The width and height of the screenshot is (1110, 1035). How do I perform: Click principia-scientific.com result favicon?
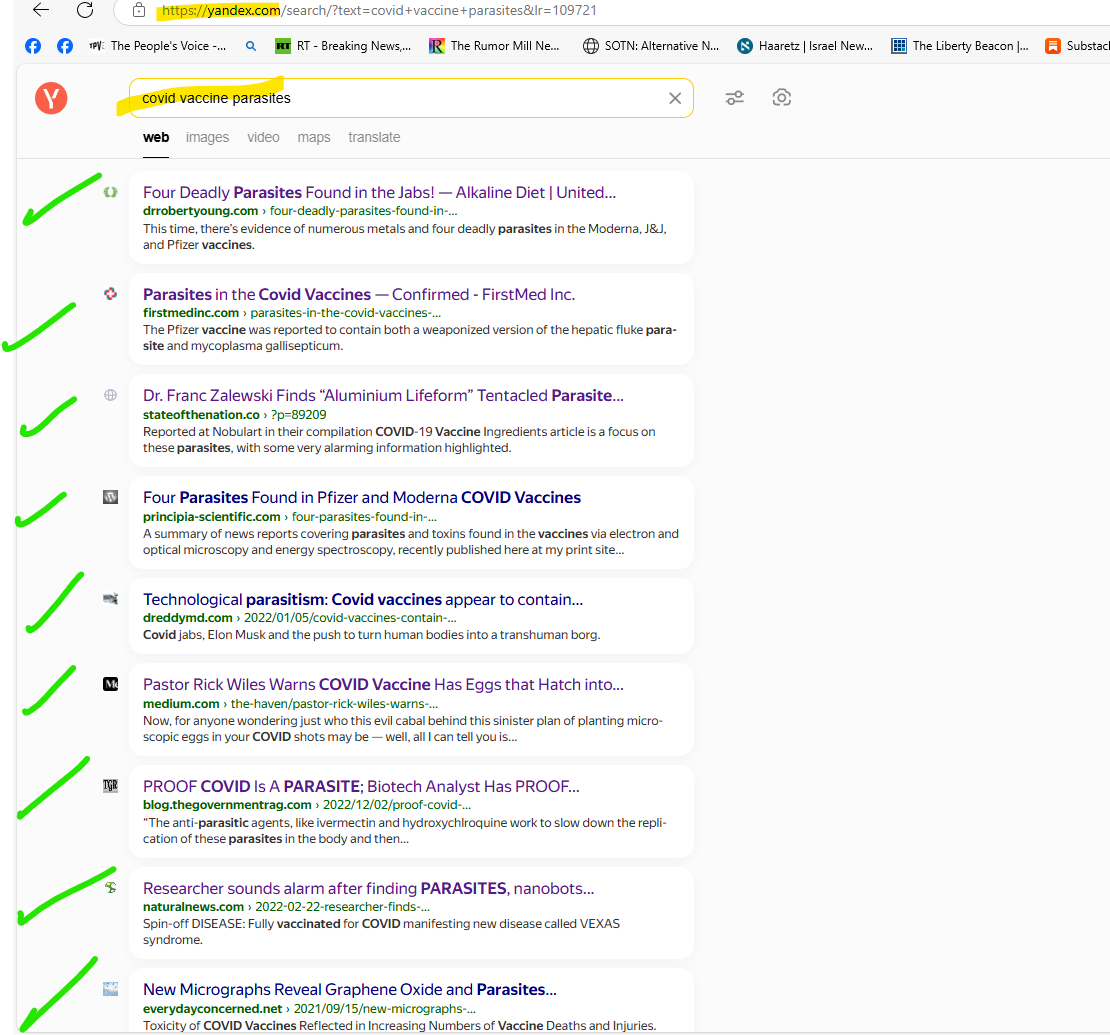110,497
